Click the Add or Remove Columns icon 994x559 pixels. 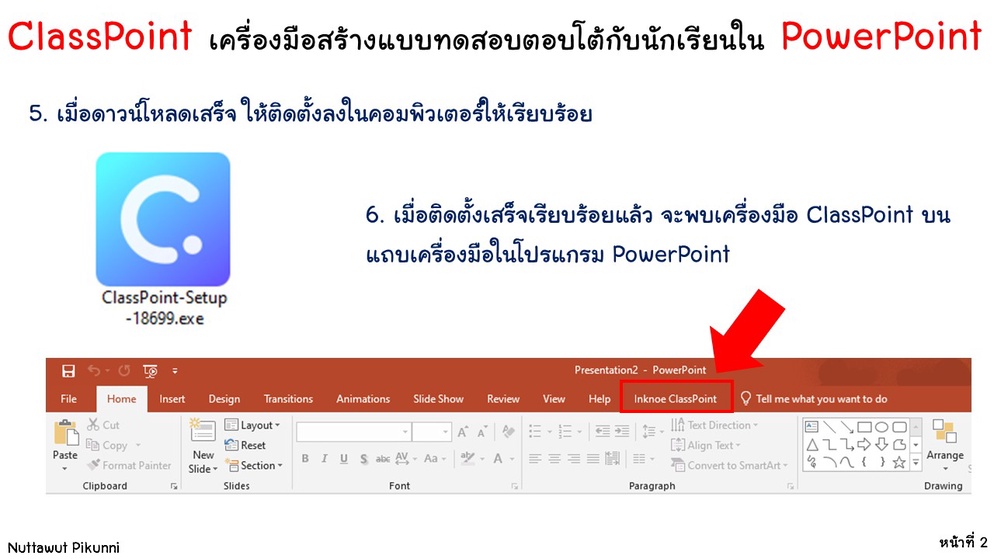pos(639,458)
